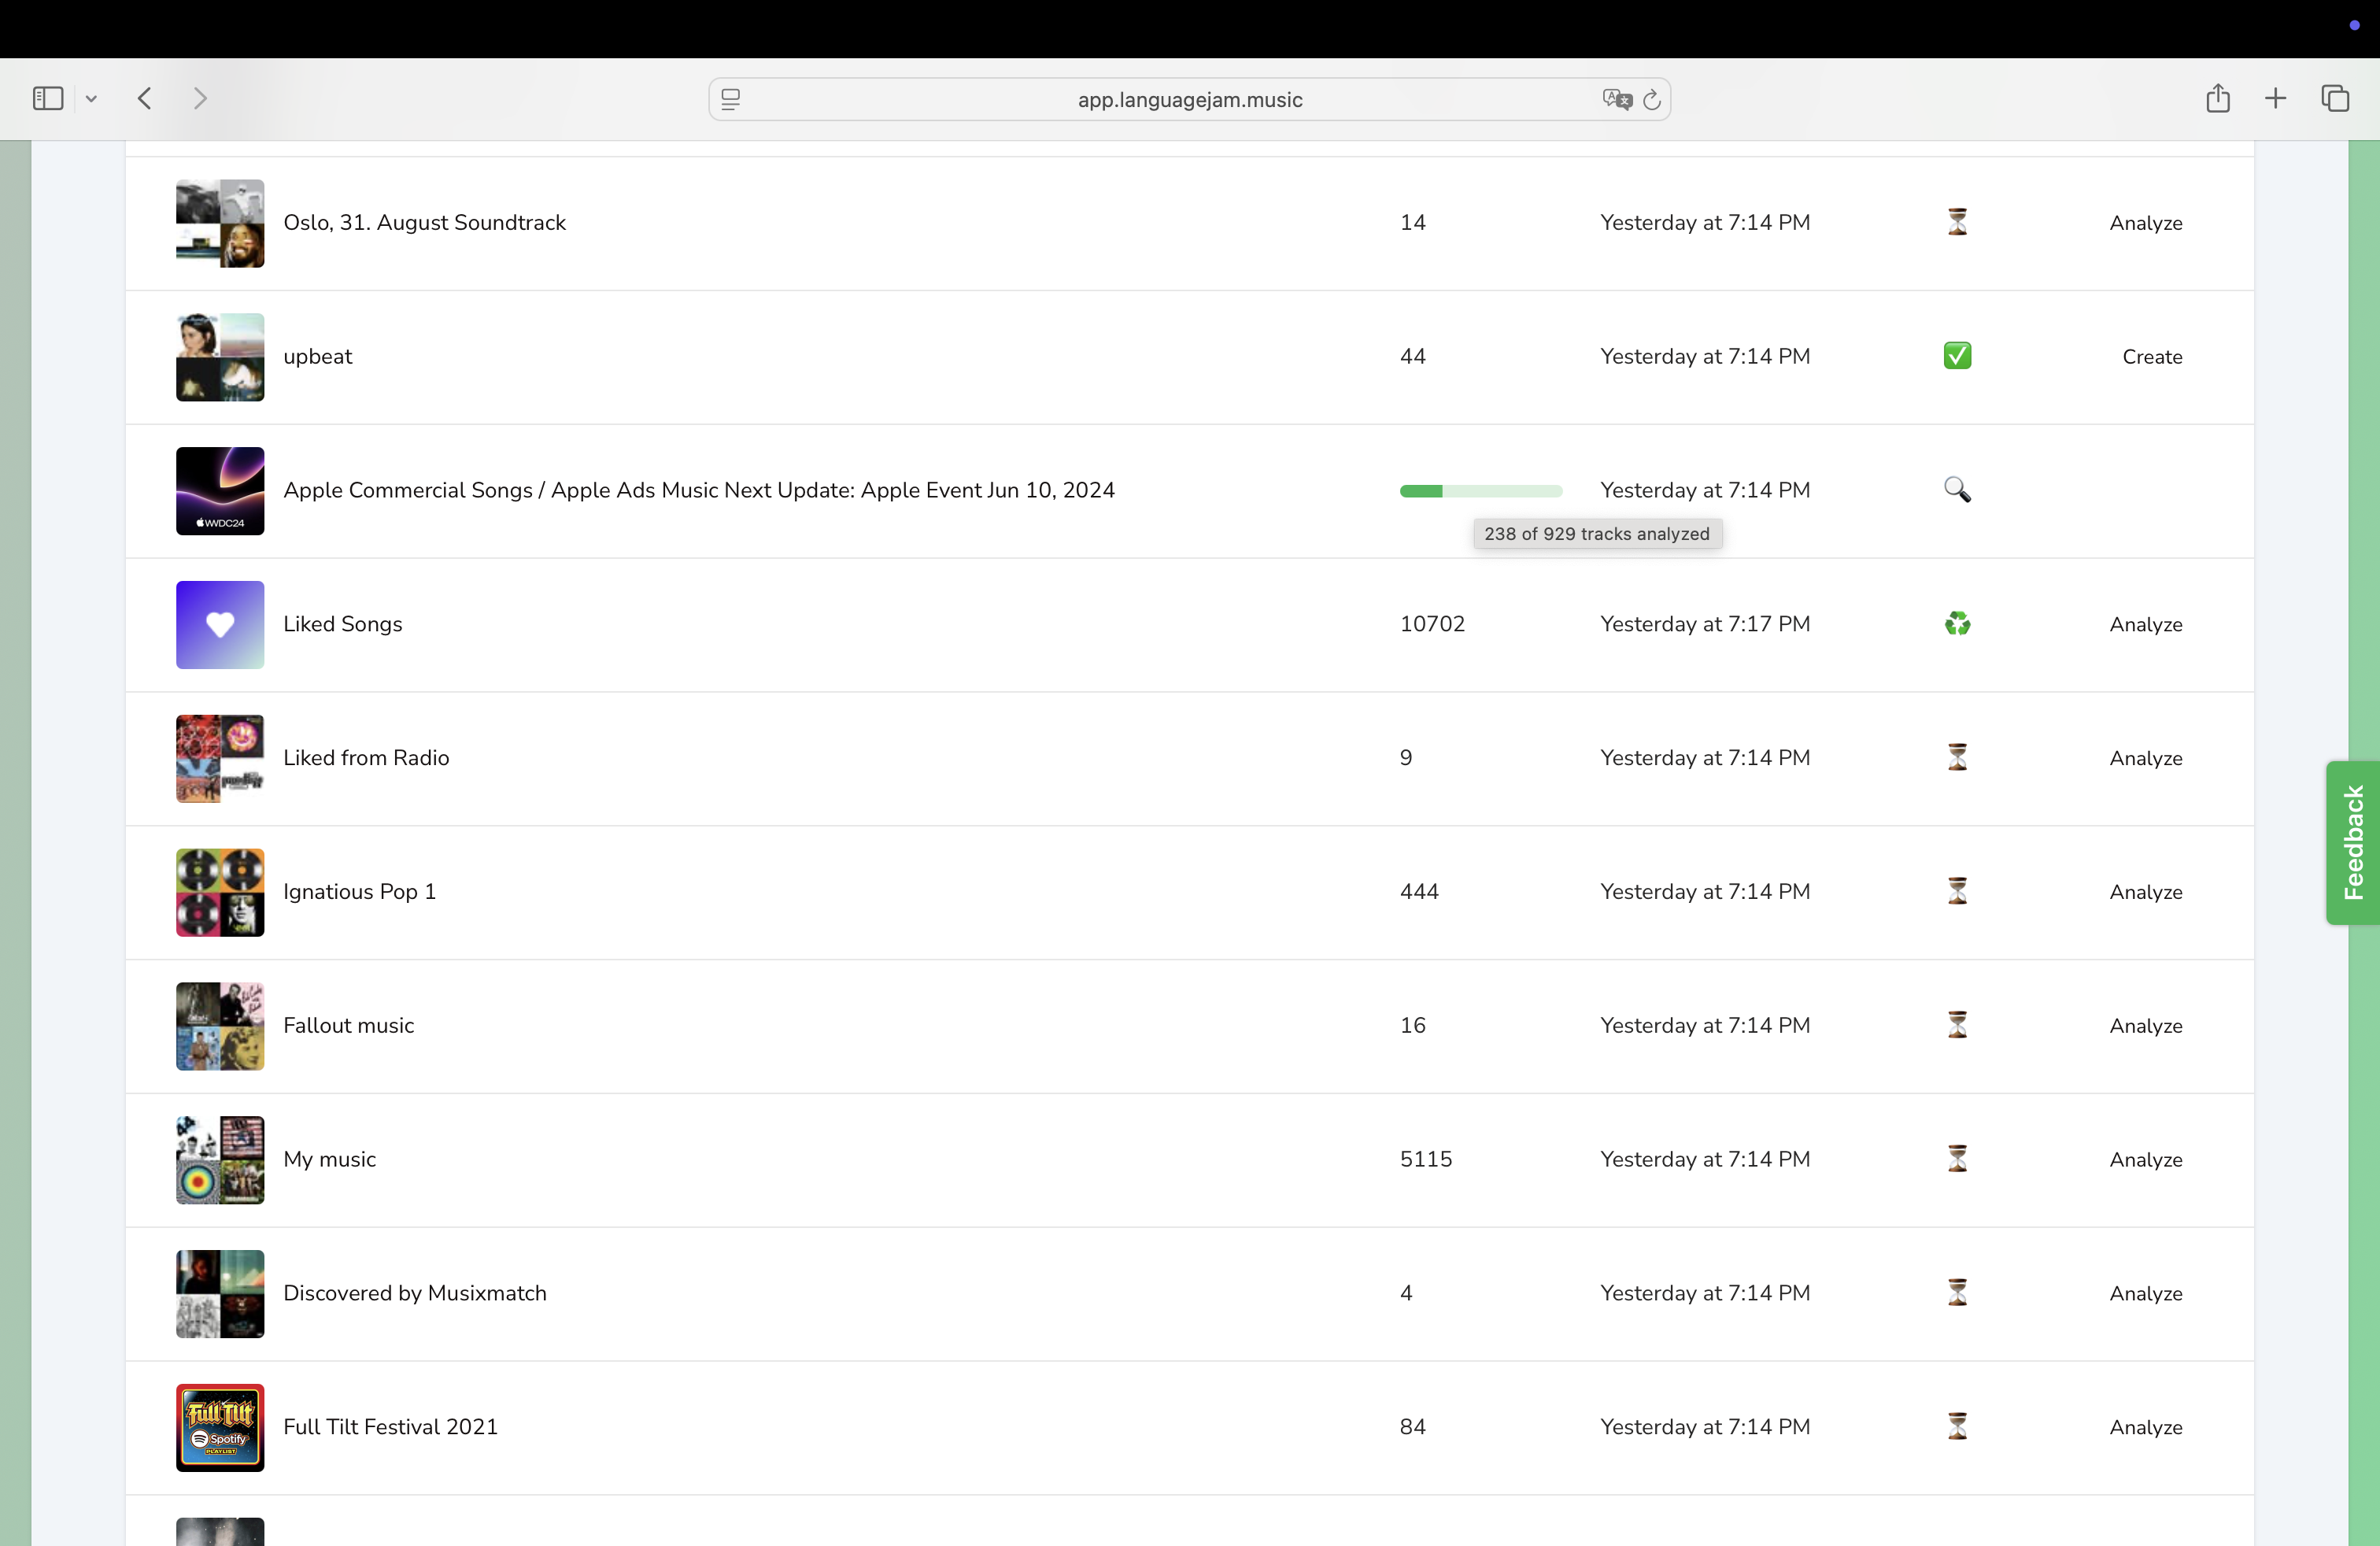Open the translate icon in address bar
Viewport: 2380px width, 1546px height.
[1617, 99]
